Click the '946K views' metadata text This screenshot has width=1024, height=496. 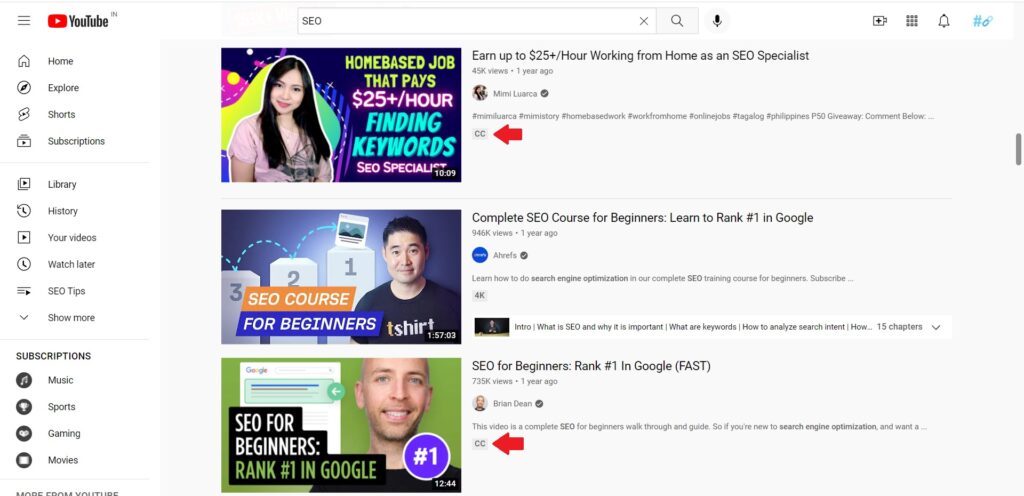pos(492,233)
